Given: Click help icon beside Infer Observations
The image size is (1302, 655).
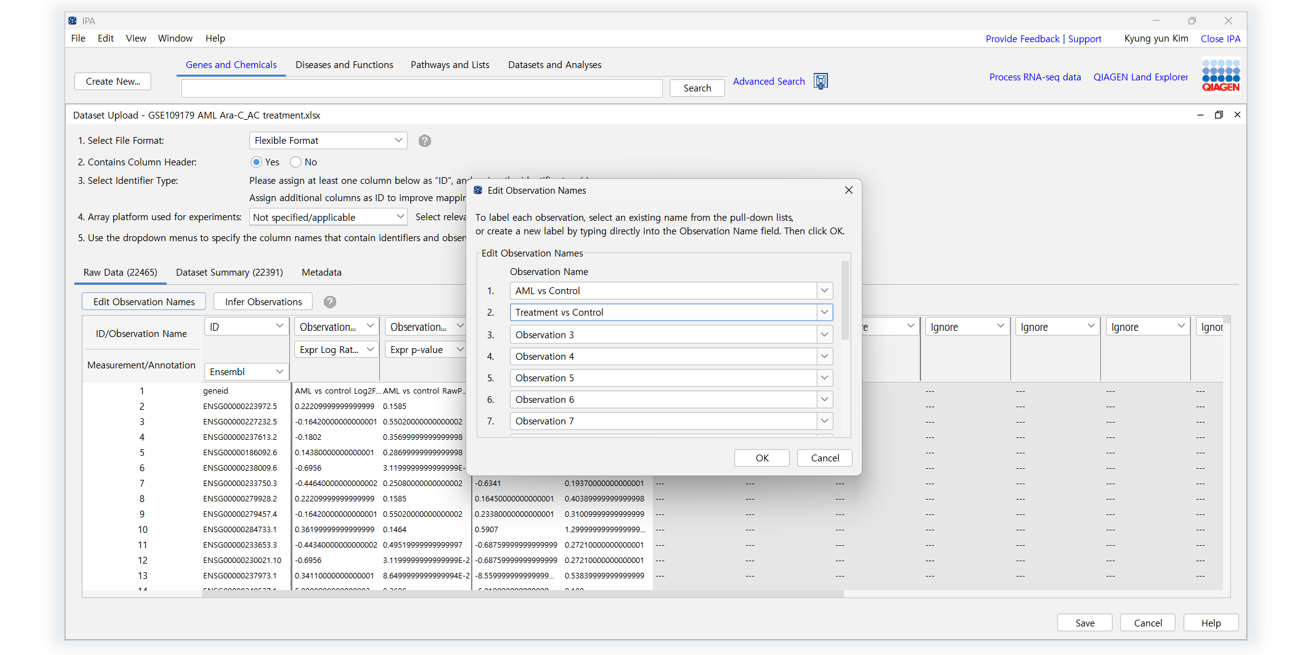Looking at the screenshot, I should 330,302.
